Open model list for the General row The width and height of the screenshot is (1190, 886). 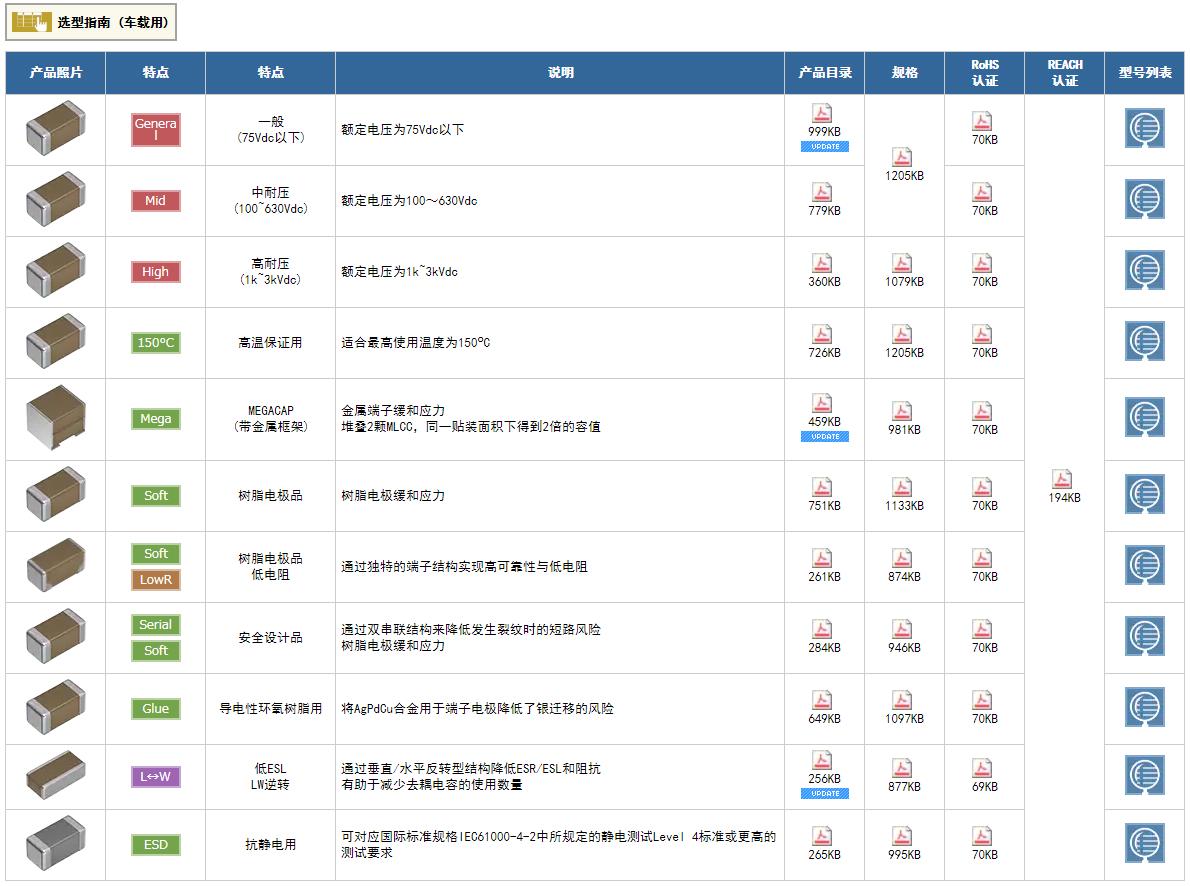coord(1145,129)
